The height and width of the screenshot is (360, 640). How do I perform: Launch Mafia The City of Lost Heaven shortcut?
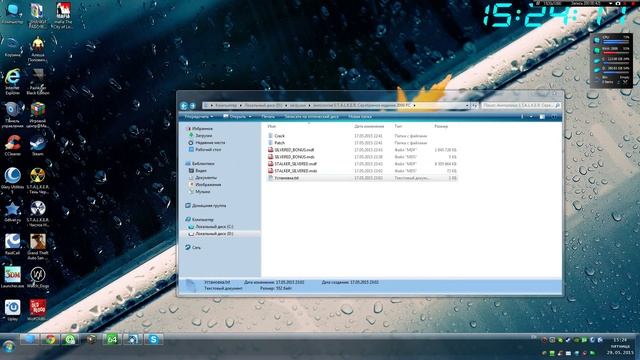coord(62,16)
